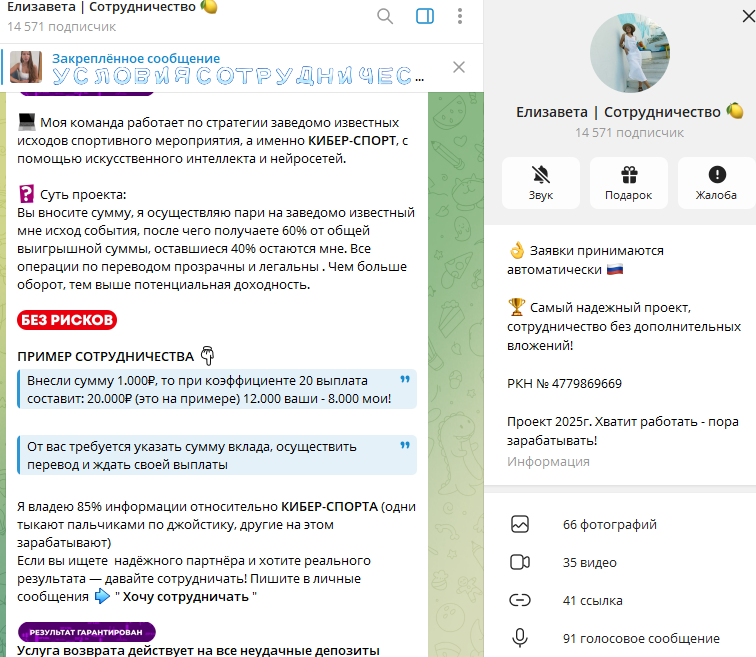
Task: Click the 14 571 подписчик count in header
Action: (61, 27)
